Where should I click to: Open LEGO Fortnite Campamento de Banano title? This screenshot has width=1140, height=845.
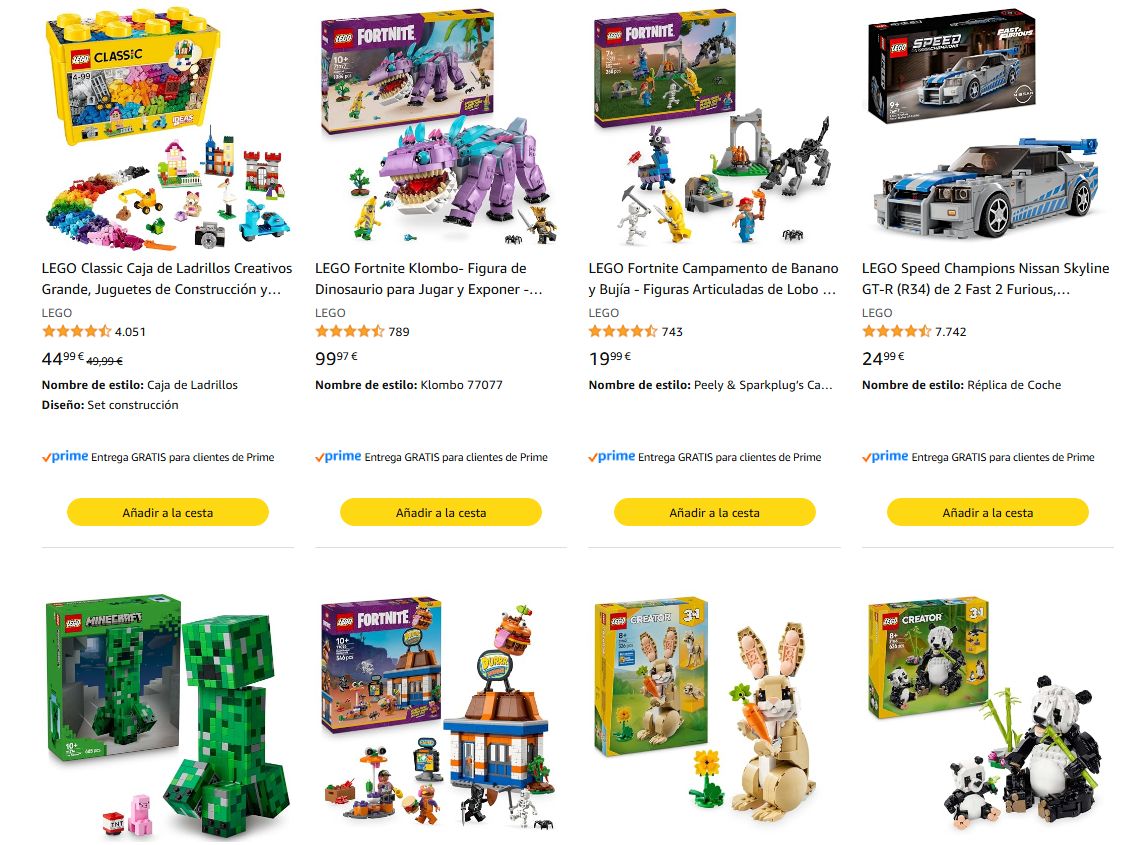coord(713,279)
